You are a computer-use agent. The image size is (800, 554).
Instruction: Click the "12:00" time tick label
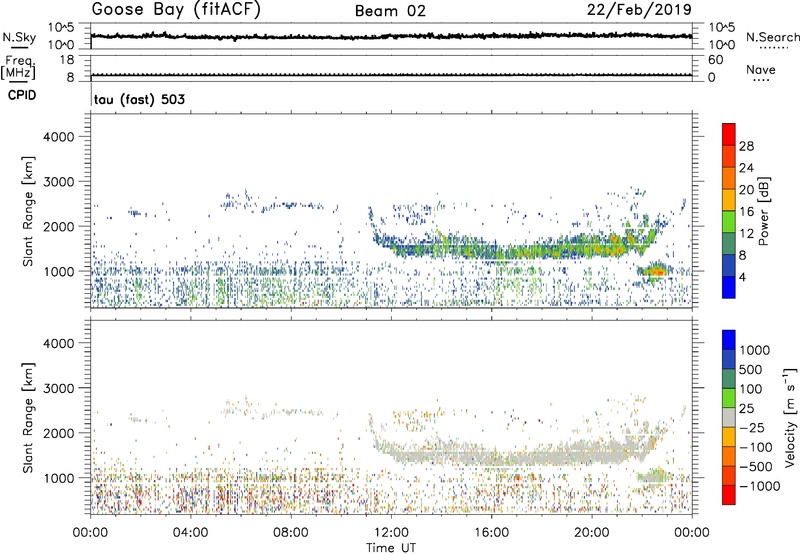pyautogui.click(x=391, y=533)
